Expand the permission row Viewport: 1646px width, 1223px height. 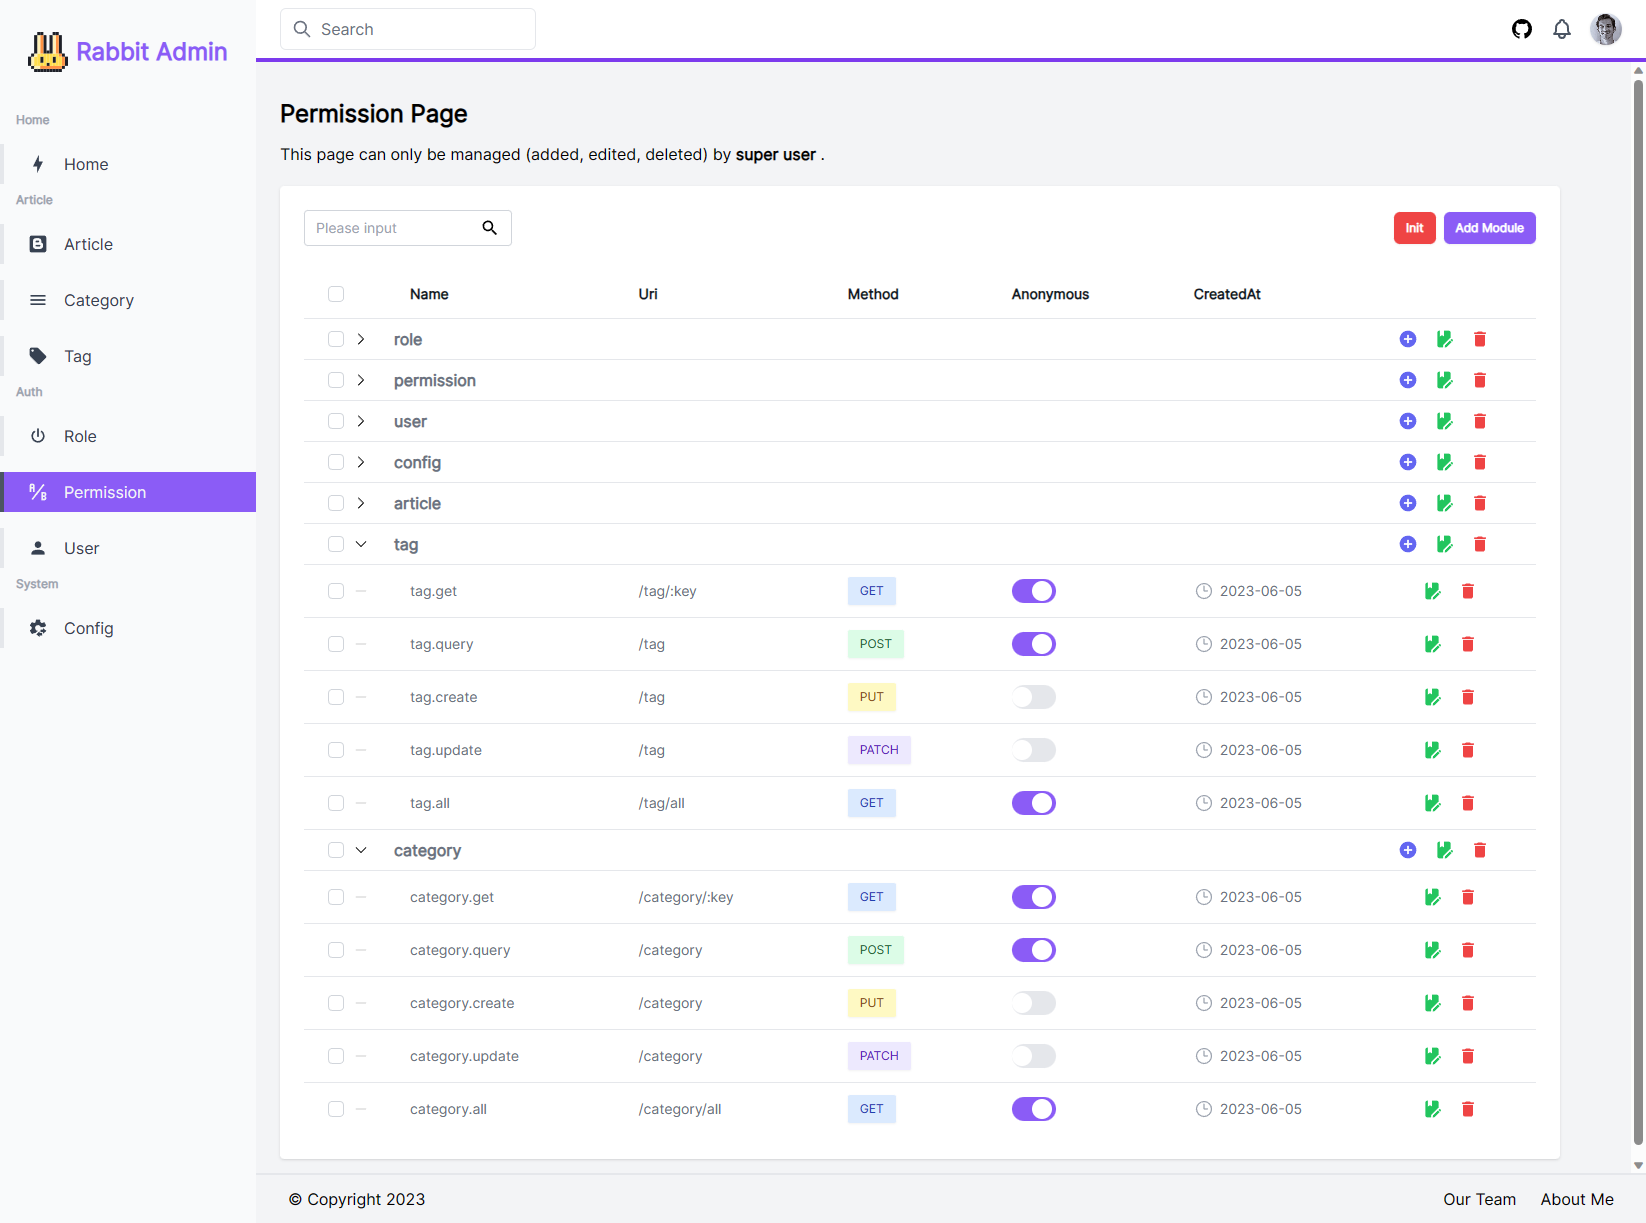361,380
